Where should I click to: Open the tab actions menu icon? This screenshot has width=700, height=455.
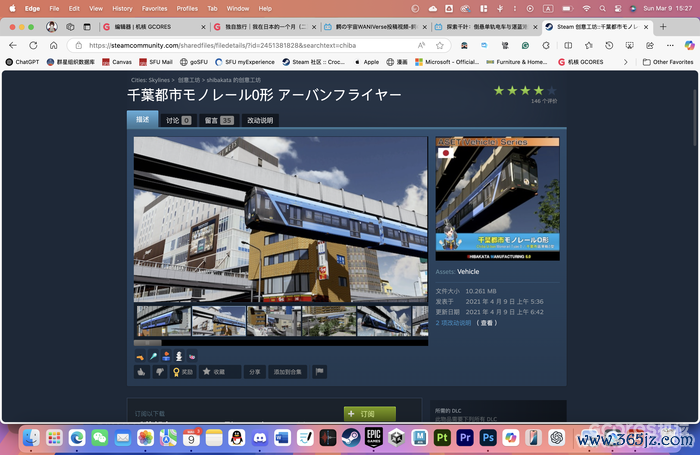[87, 27]
